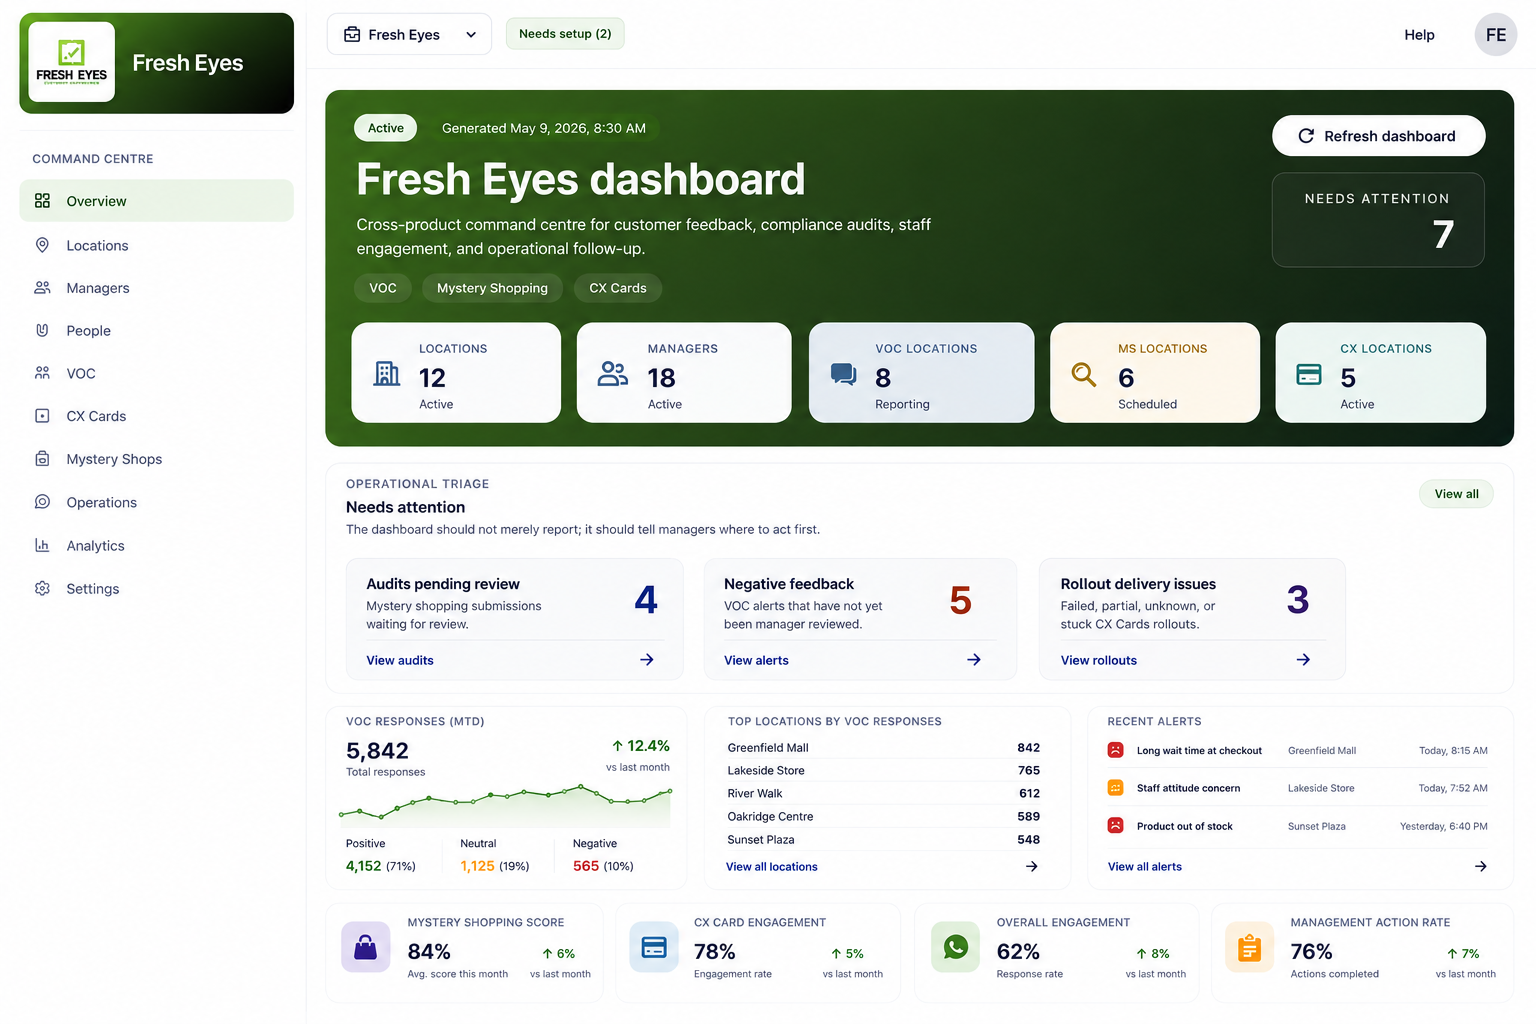Click the Long wait time at checkout alert
Screen dimensions: 1536x1024
tap(1297, 750)
